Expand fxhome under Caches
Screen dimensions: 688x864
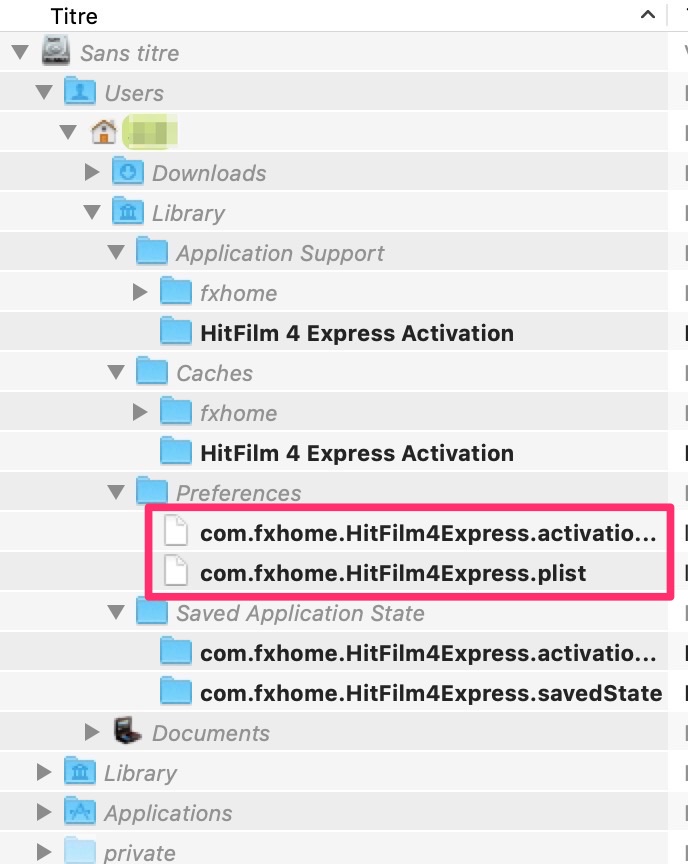pos(140,412)
